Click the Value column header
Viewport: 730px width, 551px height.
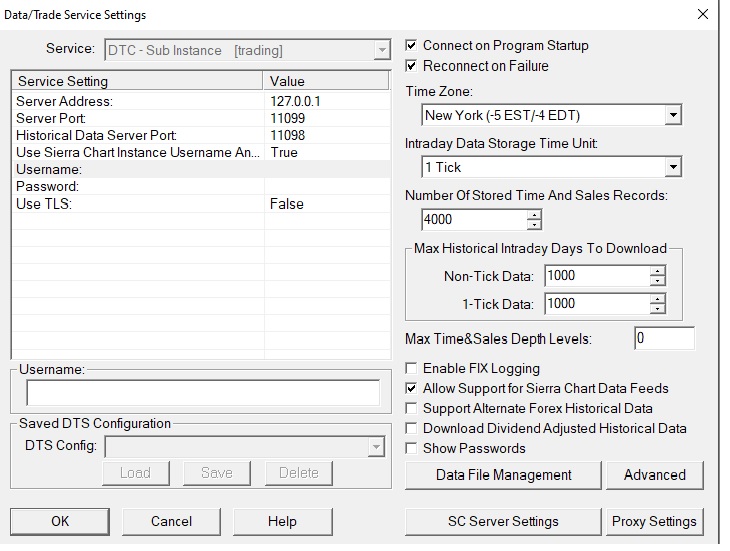326,81
